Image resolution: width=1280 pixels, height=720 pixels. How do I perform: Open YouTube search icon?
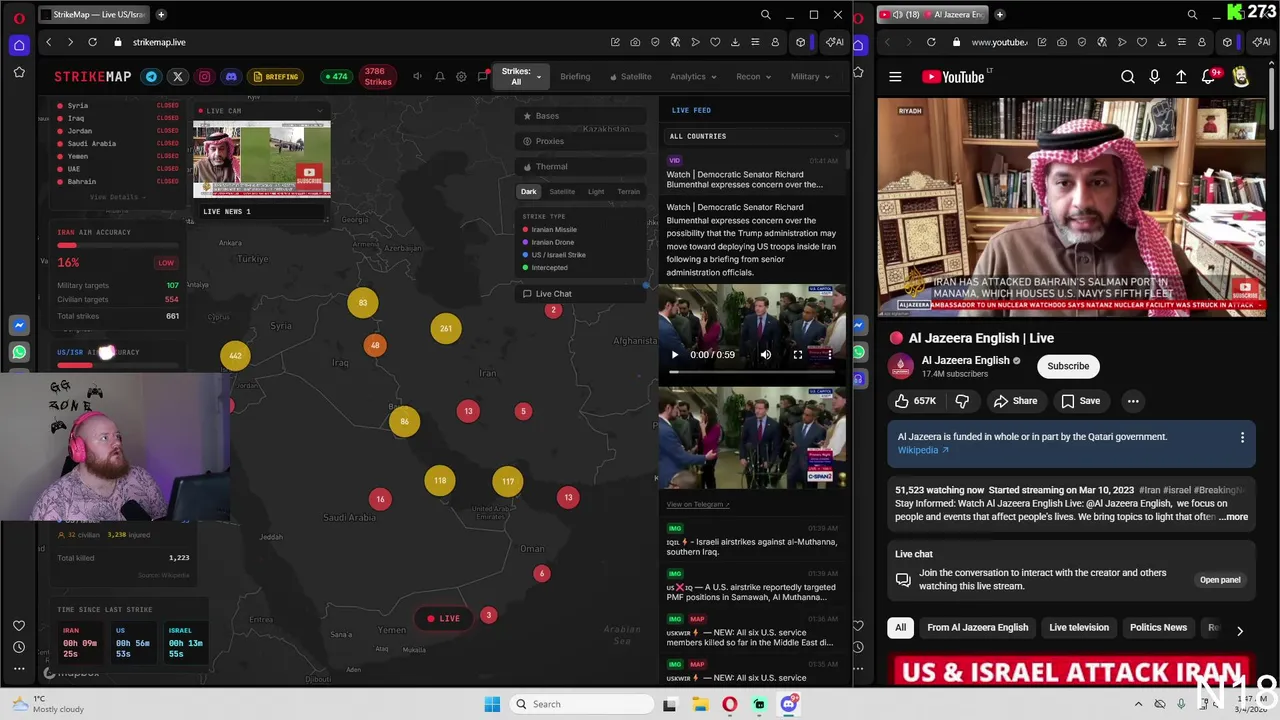point(1128,77)
